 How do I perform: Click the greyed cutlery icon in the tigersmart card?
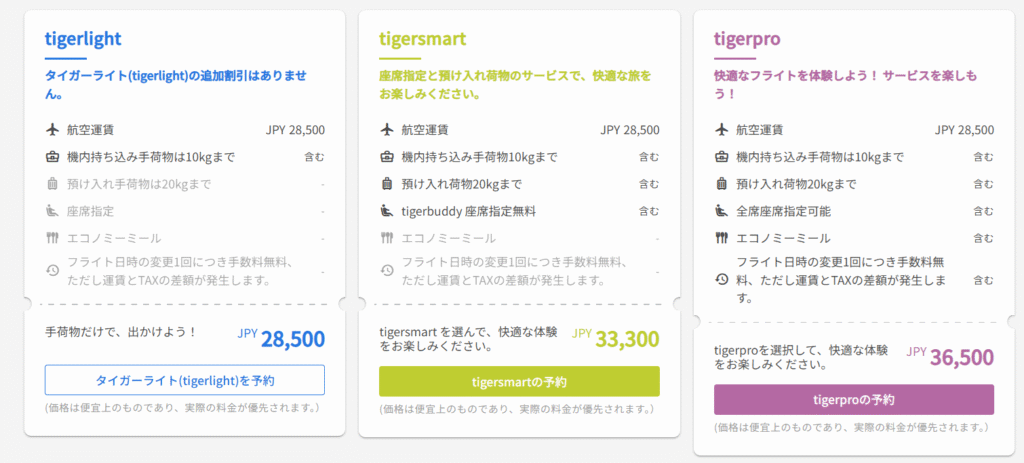point(387,238)
